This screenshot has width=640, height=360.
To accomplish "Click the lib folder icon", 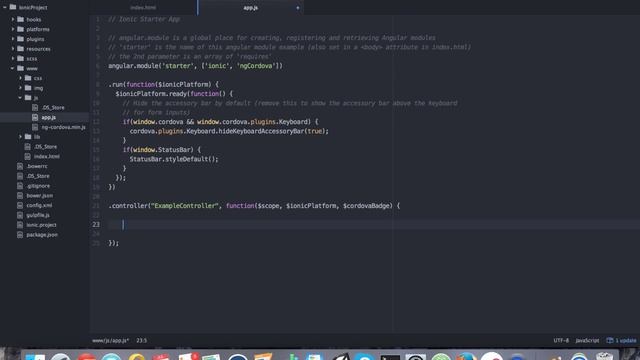I will pyautogui.click(x=28, y=137).
